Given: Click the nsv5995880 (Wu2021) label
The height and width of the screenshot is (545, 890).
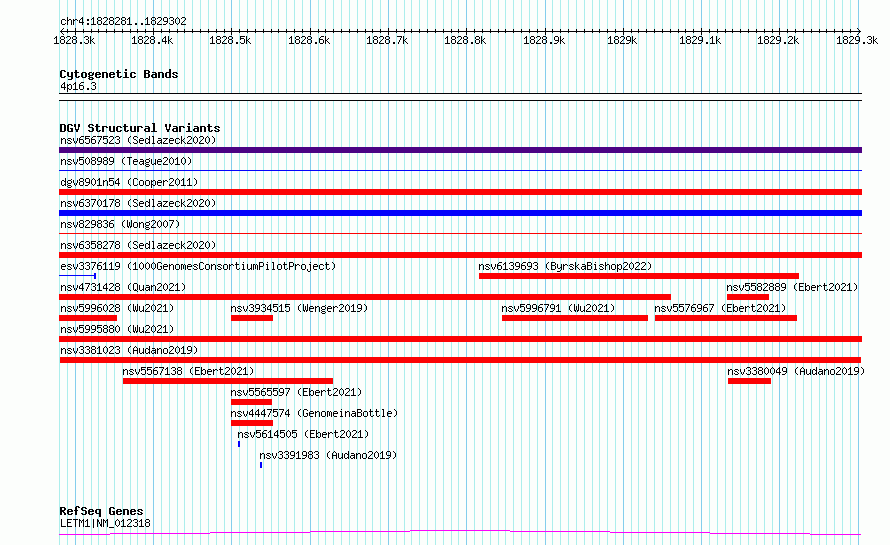Looking at the screenshot, I should [x=117, y=329].
